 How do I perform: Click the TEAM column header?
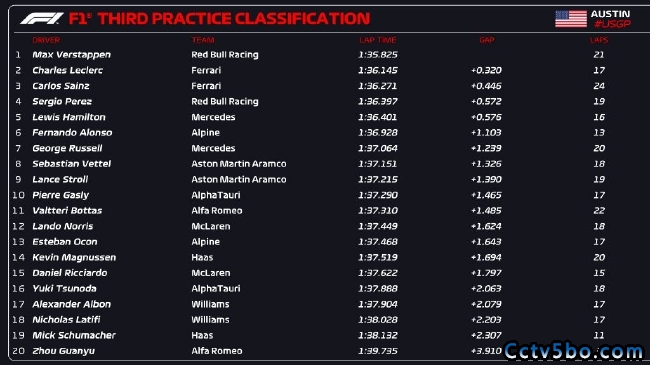pyautogui.click(x=203, y=40)
